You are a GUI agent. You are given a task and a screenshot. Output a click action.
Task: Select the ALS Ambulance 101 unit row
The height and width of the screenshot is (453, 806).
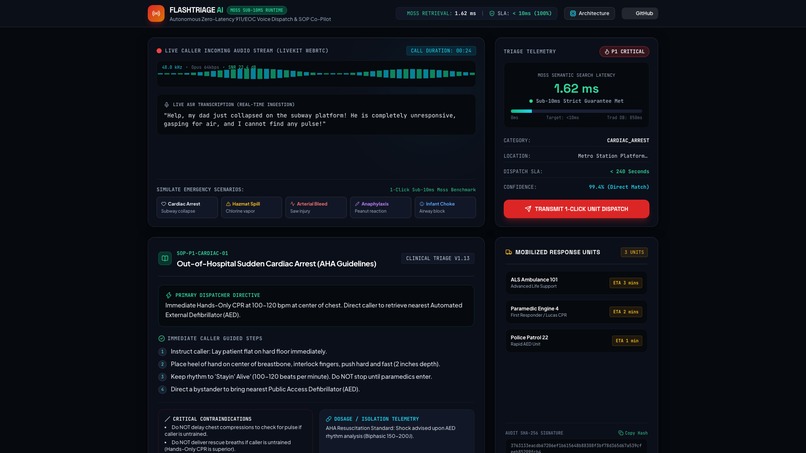(x=576, y=283)
